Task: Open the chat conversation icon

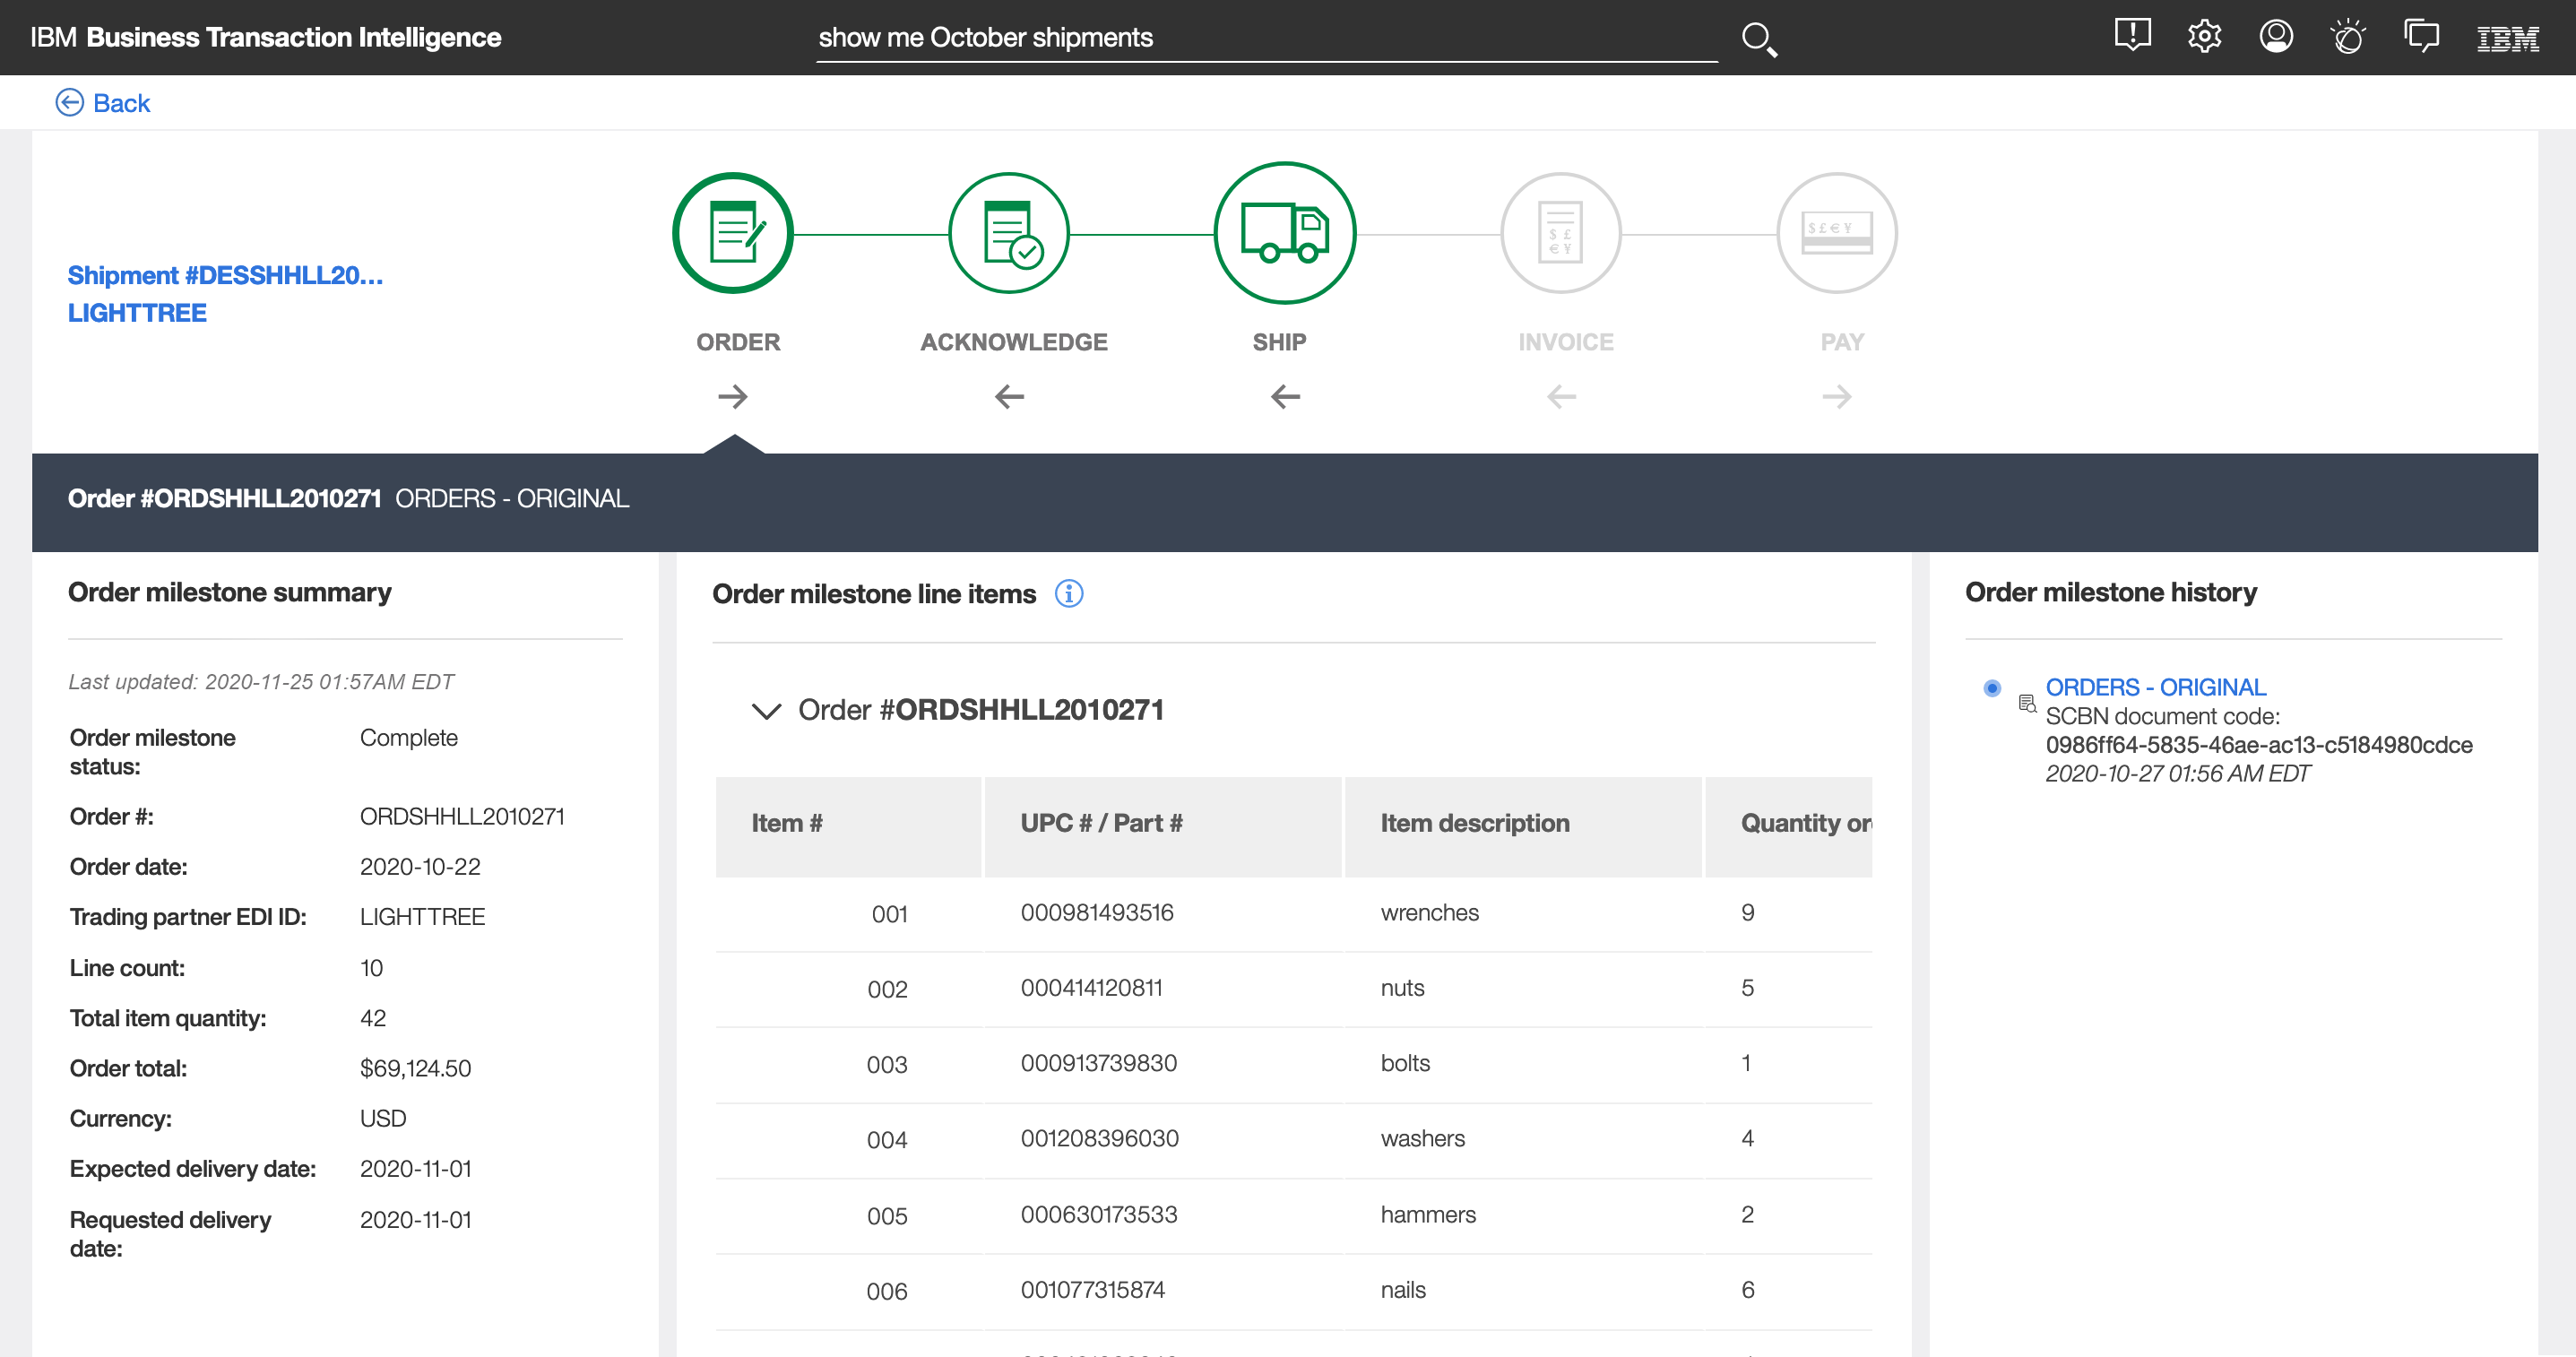Action: click(x=2421, y=37)
